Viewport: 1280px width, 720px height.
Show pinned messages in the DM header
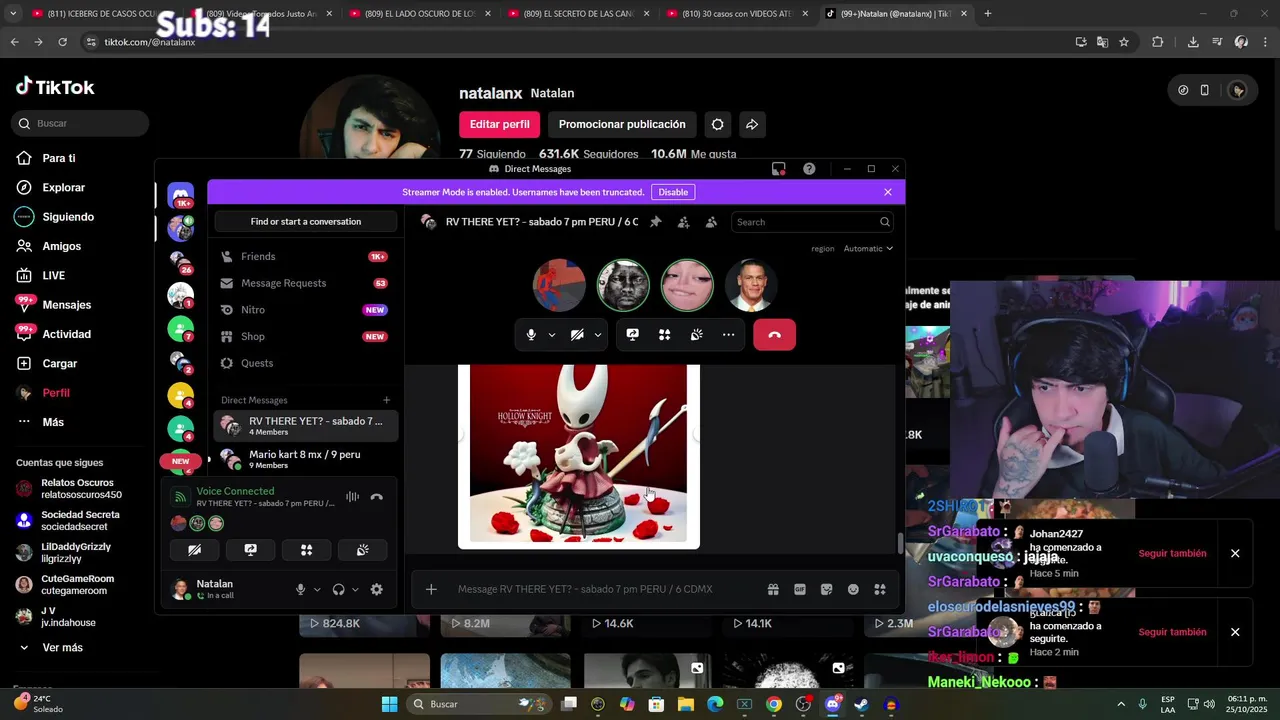655,222
